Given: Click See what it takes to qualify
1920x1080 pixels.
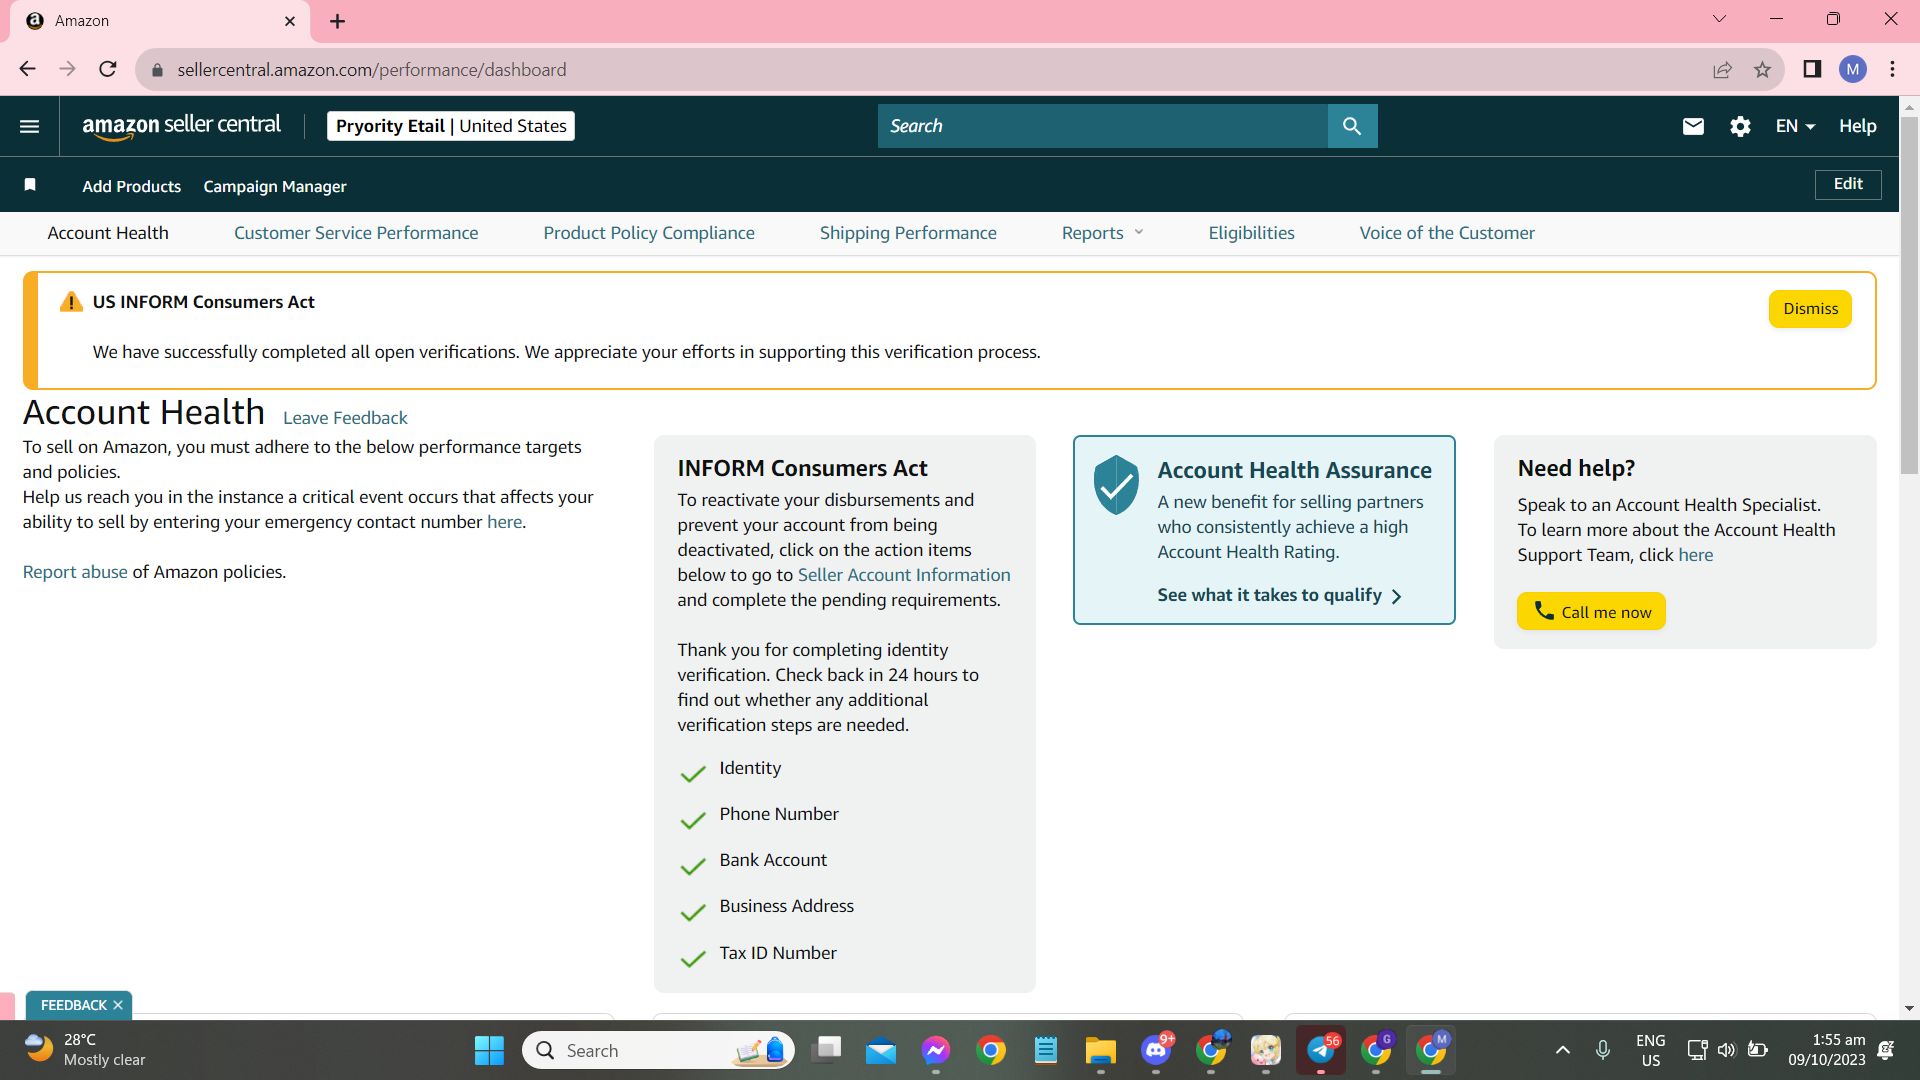Looking at the screenshot, I should coord(1280,595).
